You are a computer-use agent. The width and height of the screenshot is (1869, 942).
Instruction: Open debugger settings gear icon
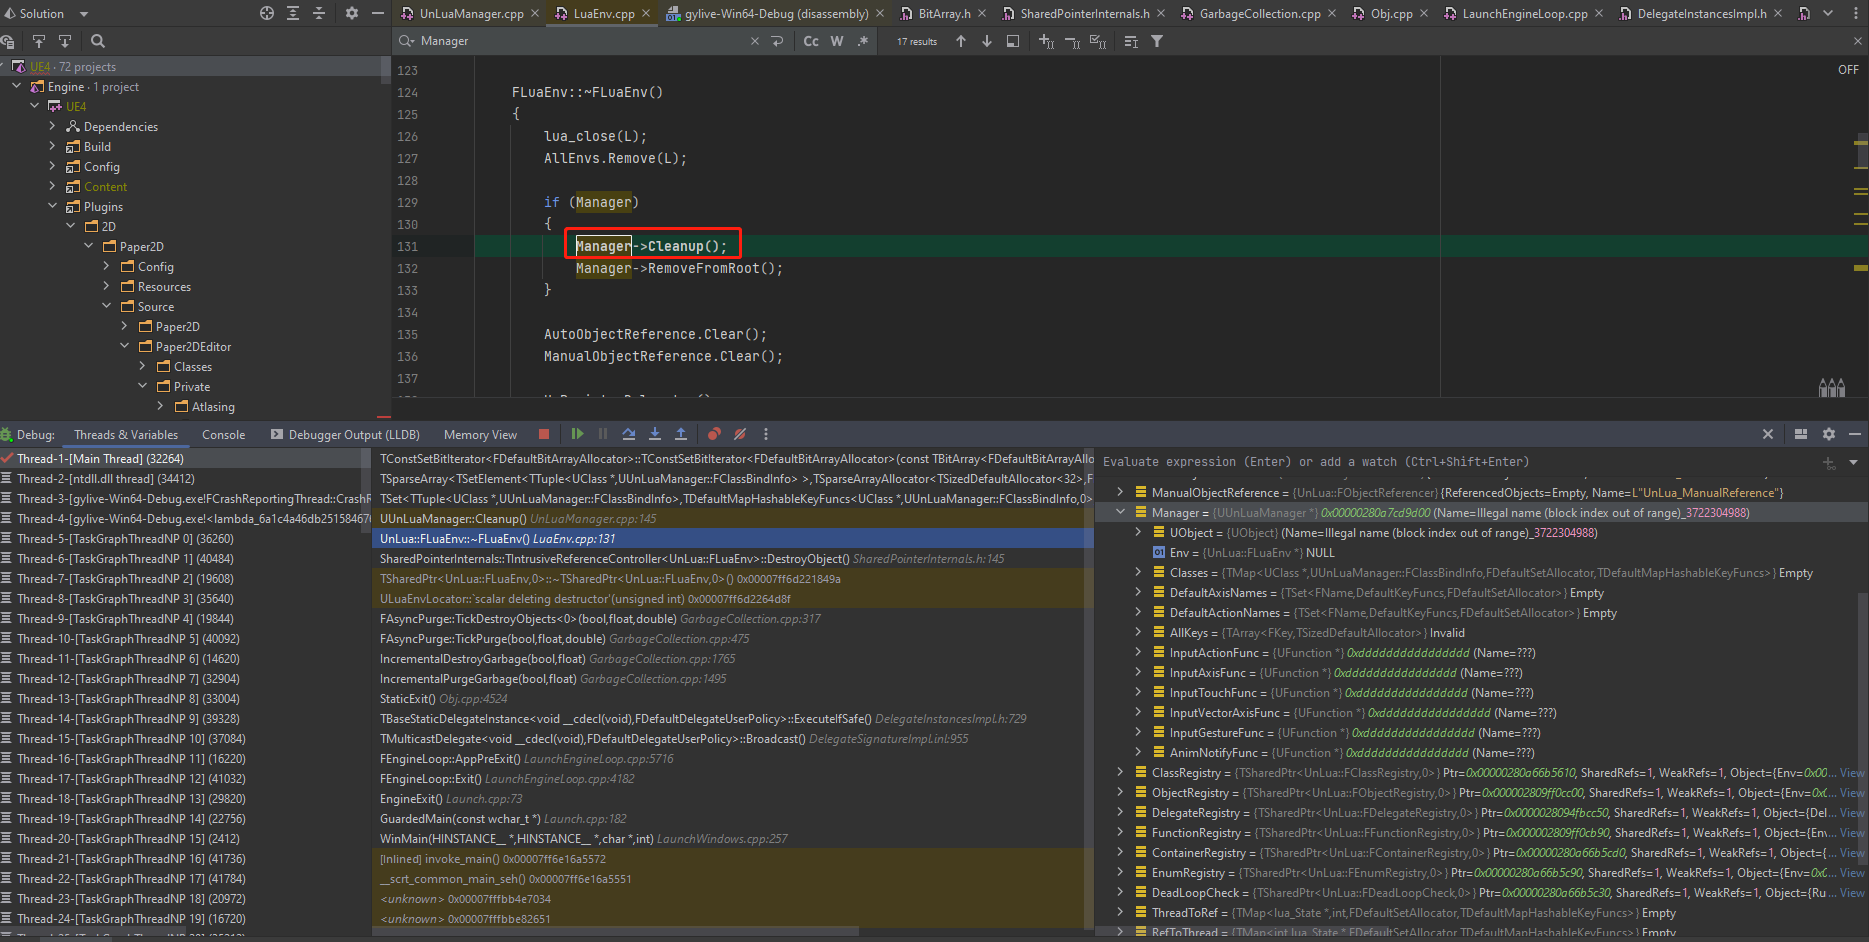(x=1828, y=434)
